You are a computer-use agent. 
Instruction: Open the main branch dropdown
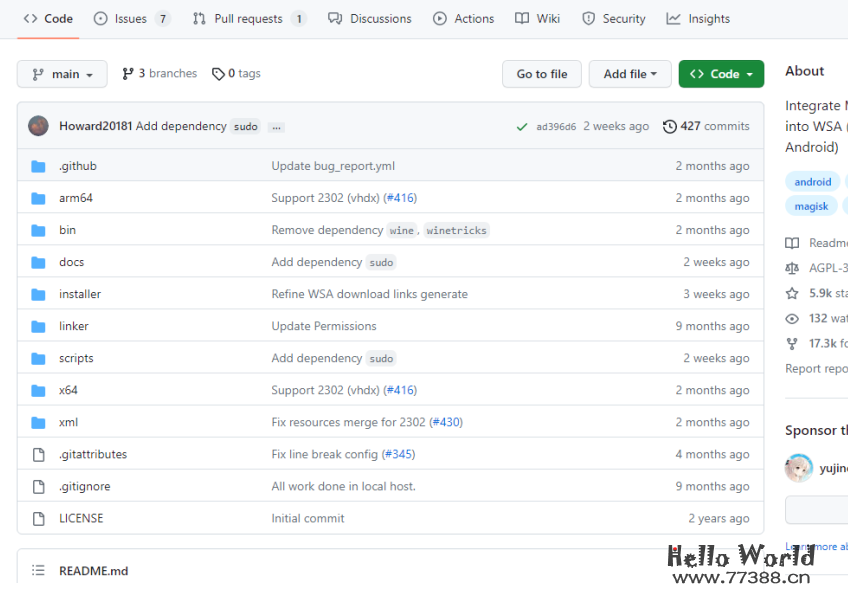click(x=62, y=74)
